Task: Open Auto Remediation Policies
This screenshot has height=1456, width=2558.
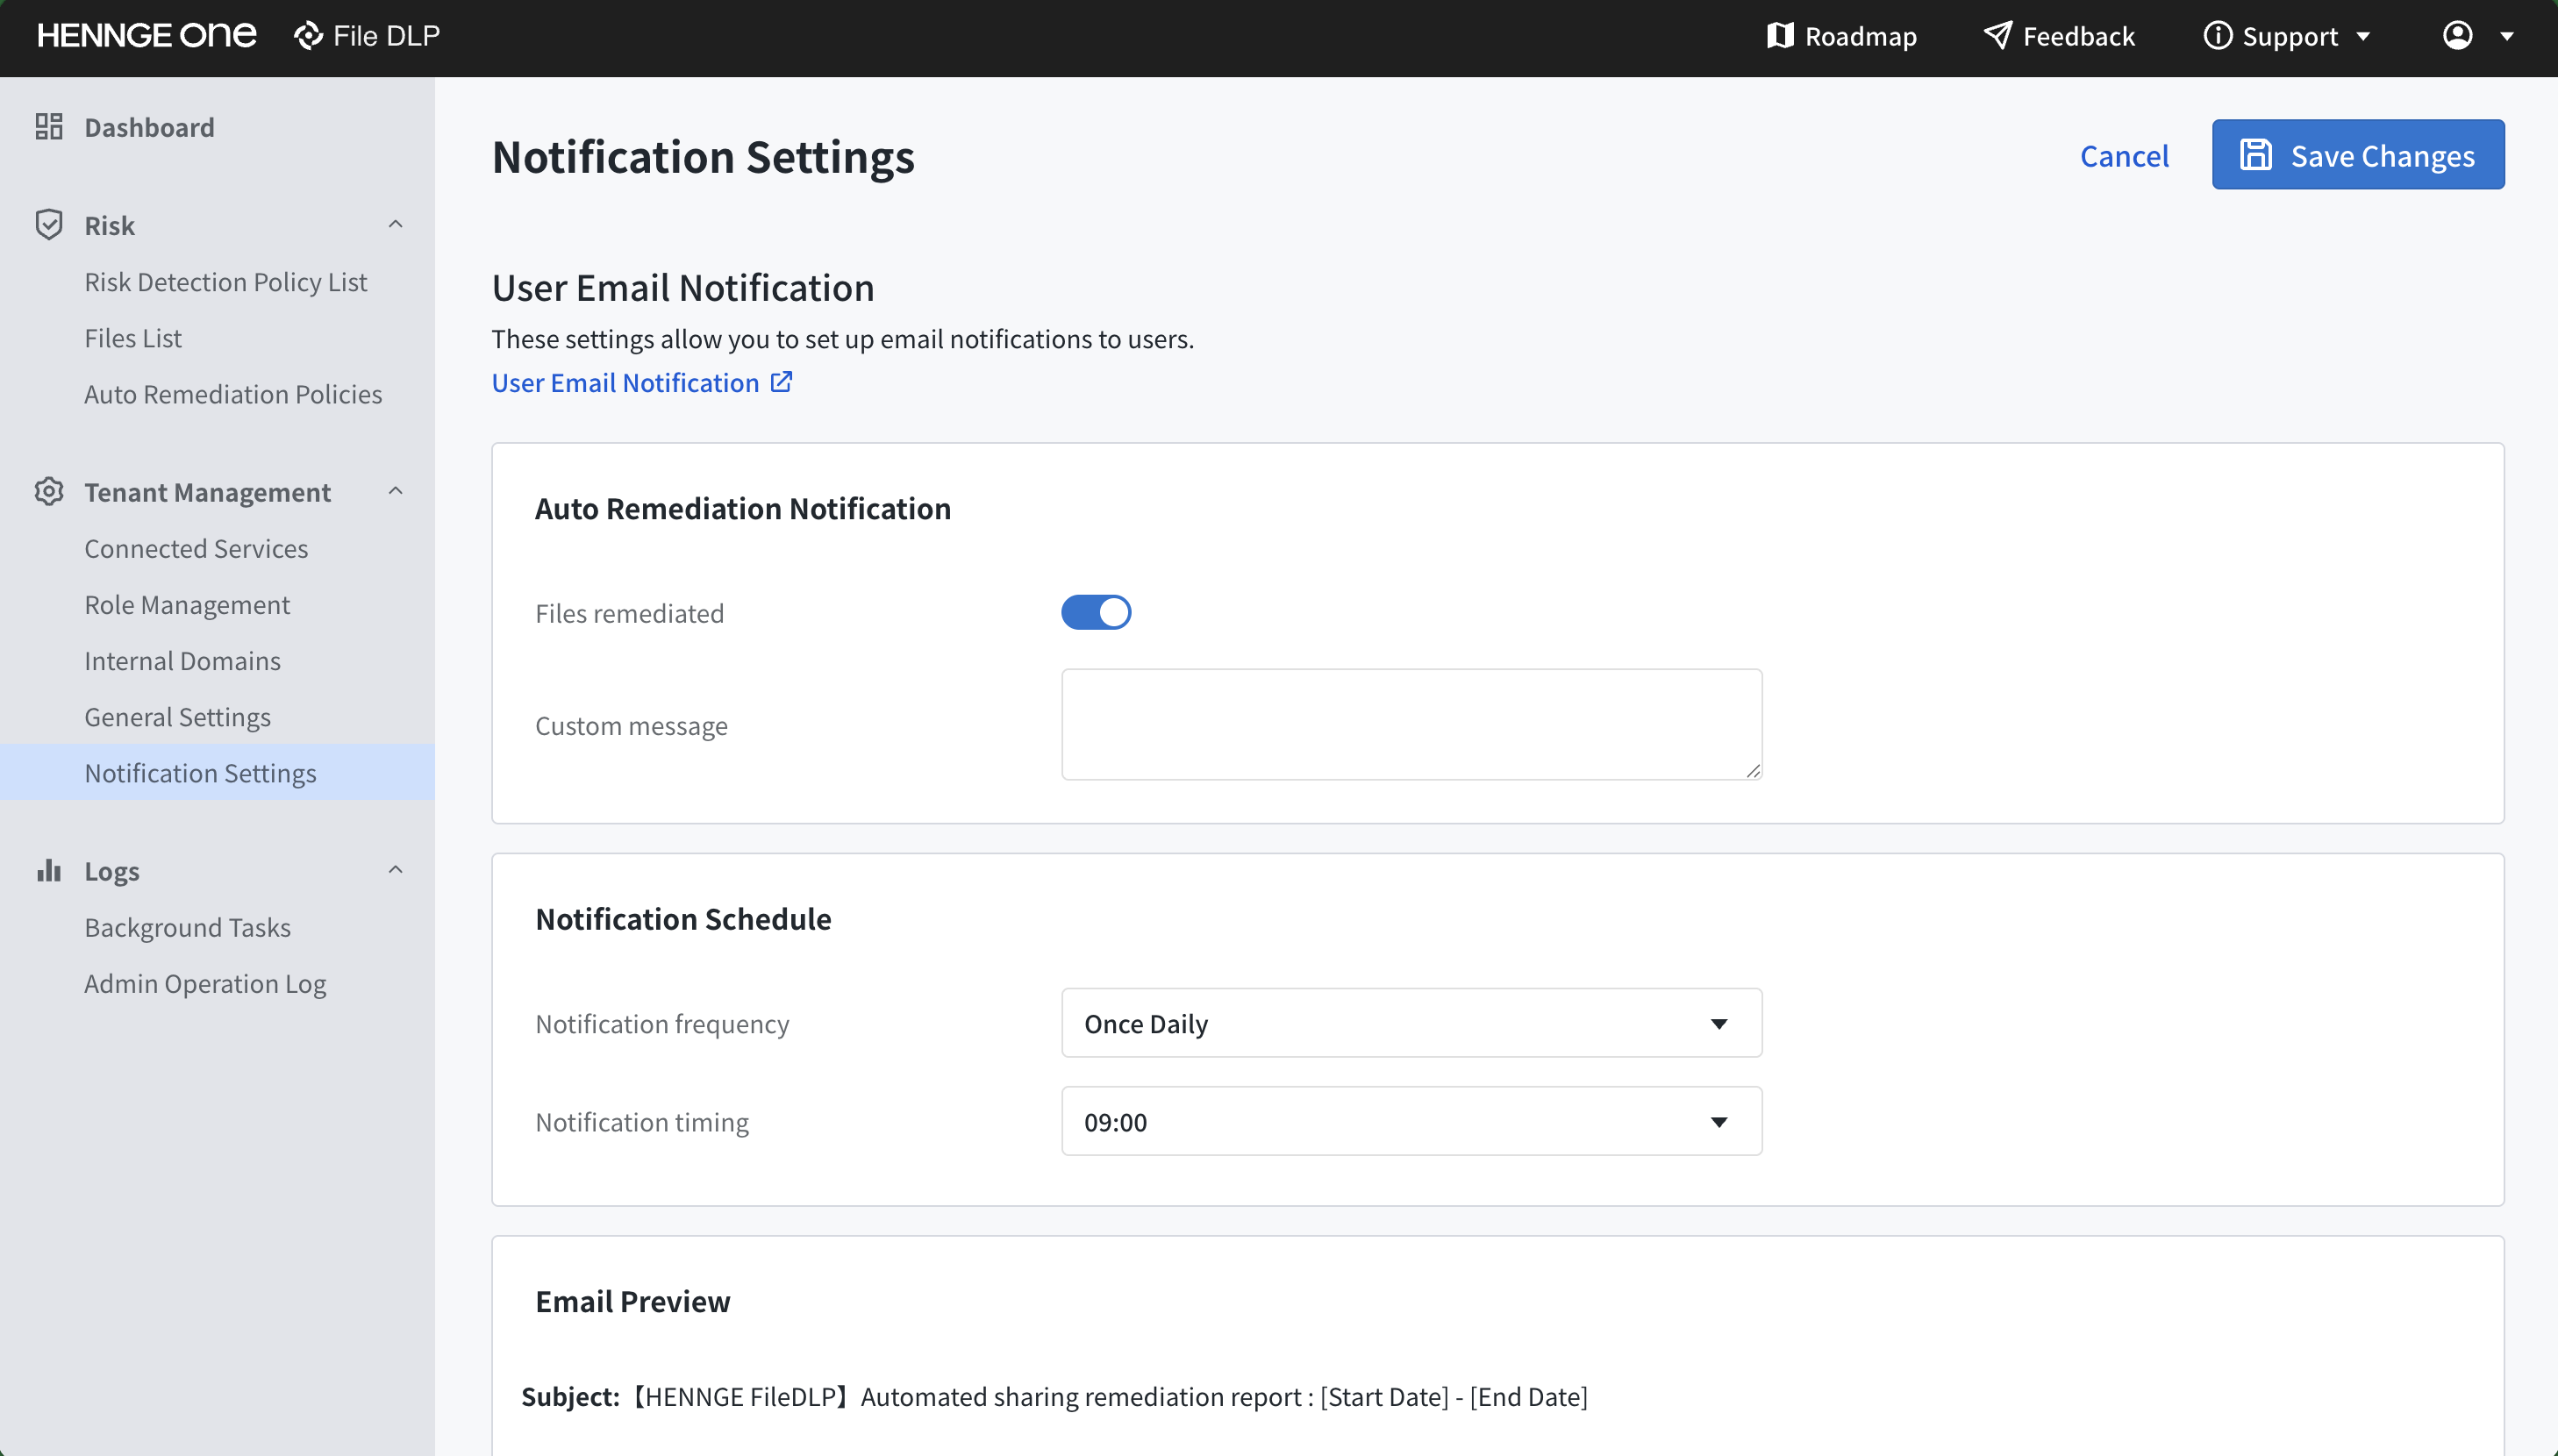Action: [233, 394]
